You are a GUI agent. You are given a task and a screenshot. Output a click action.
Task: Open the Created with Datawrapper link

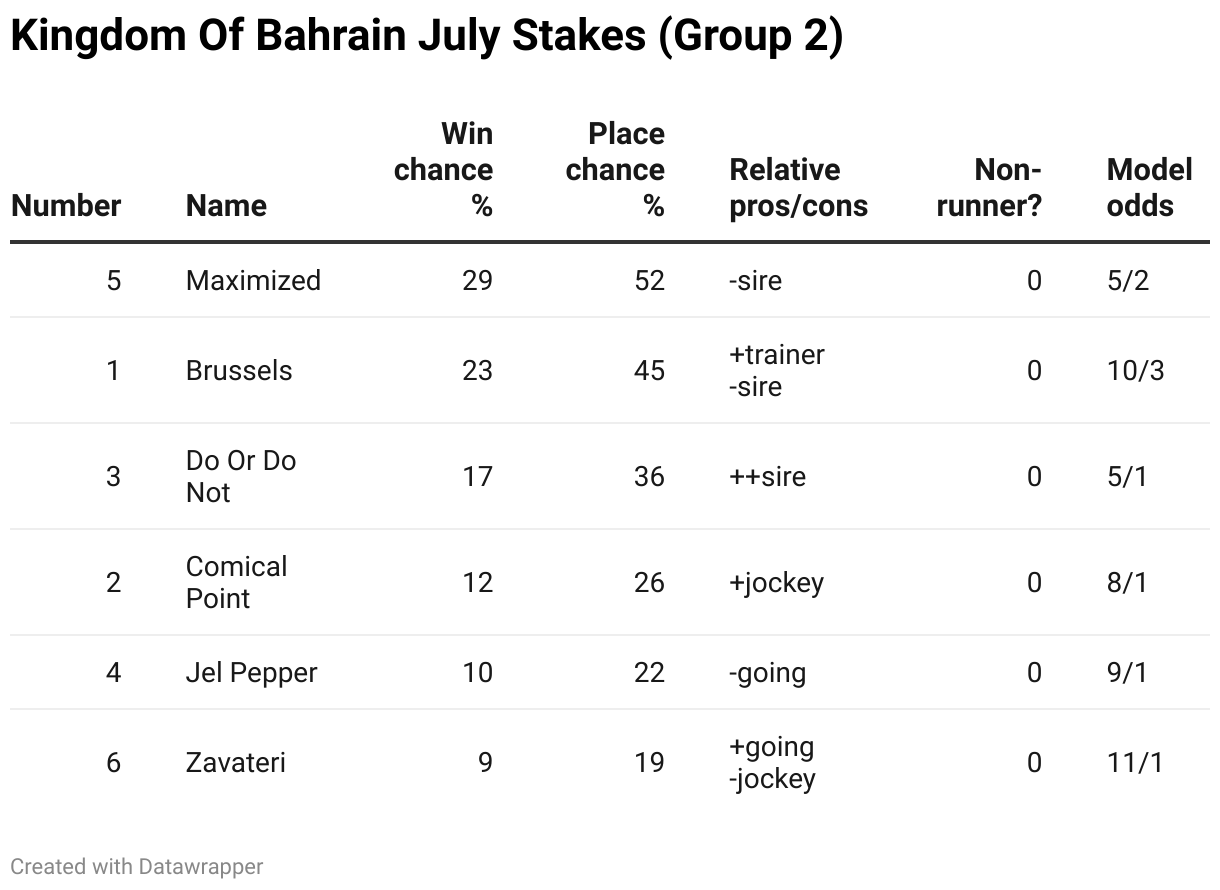[x=136, y=866]
